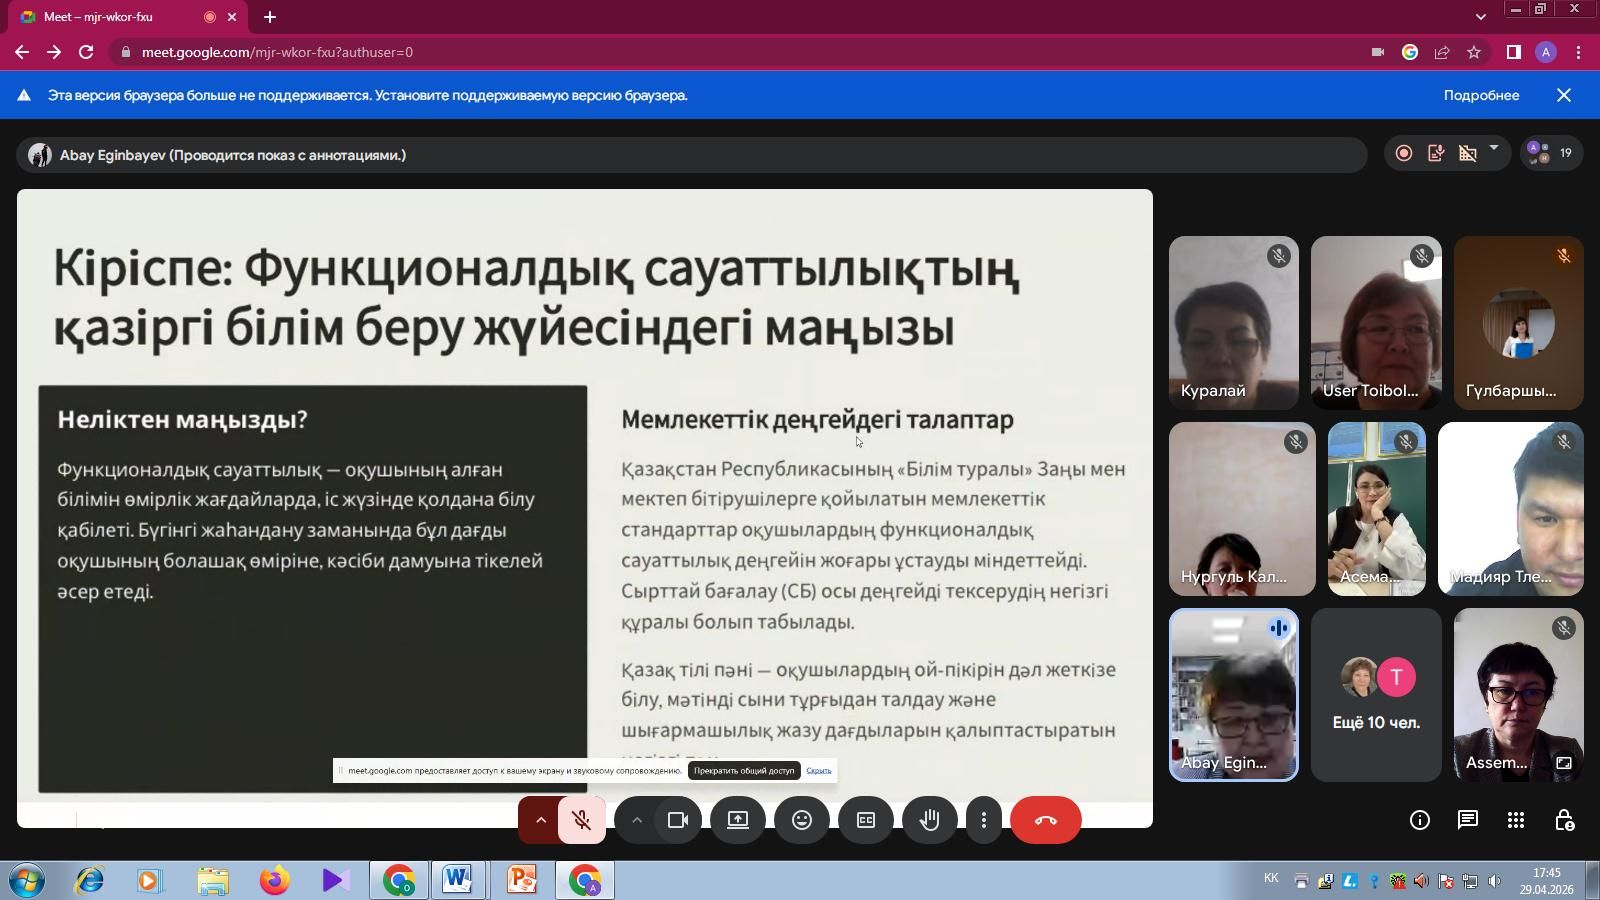This screenshot has height=900, width=1600.
Task: Open host controls lock icon
Action: coord(1564,820)
